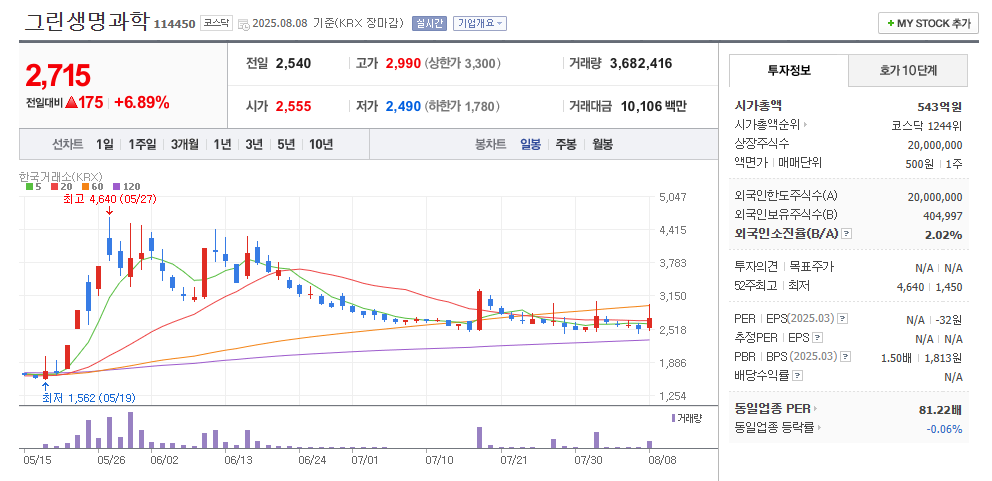The image size is (992, 481).
Task: Click the 거래량 value 3,682,416
Action: click(641, 63)
